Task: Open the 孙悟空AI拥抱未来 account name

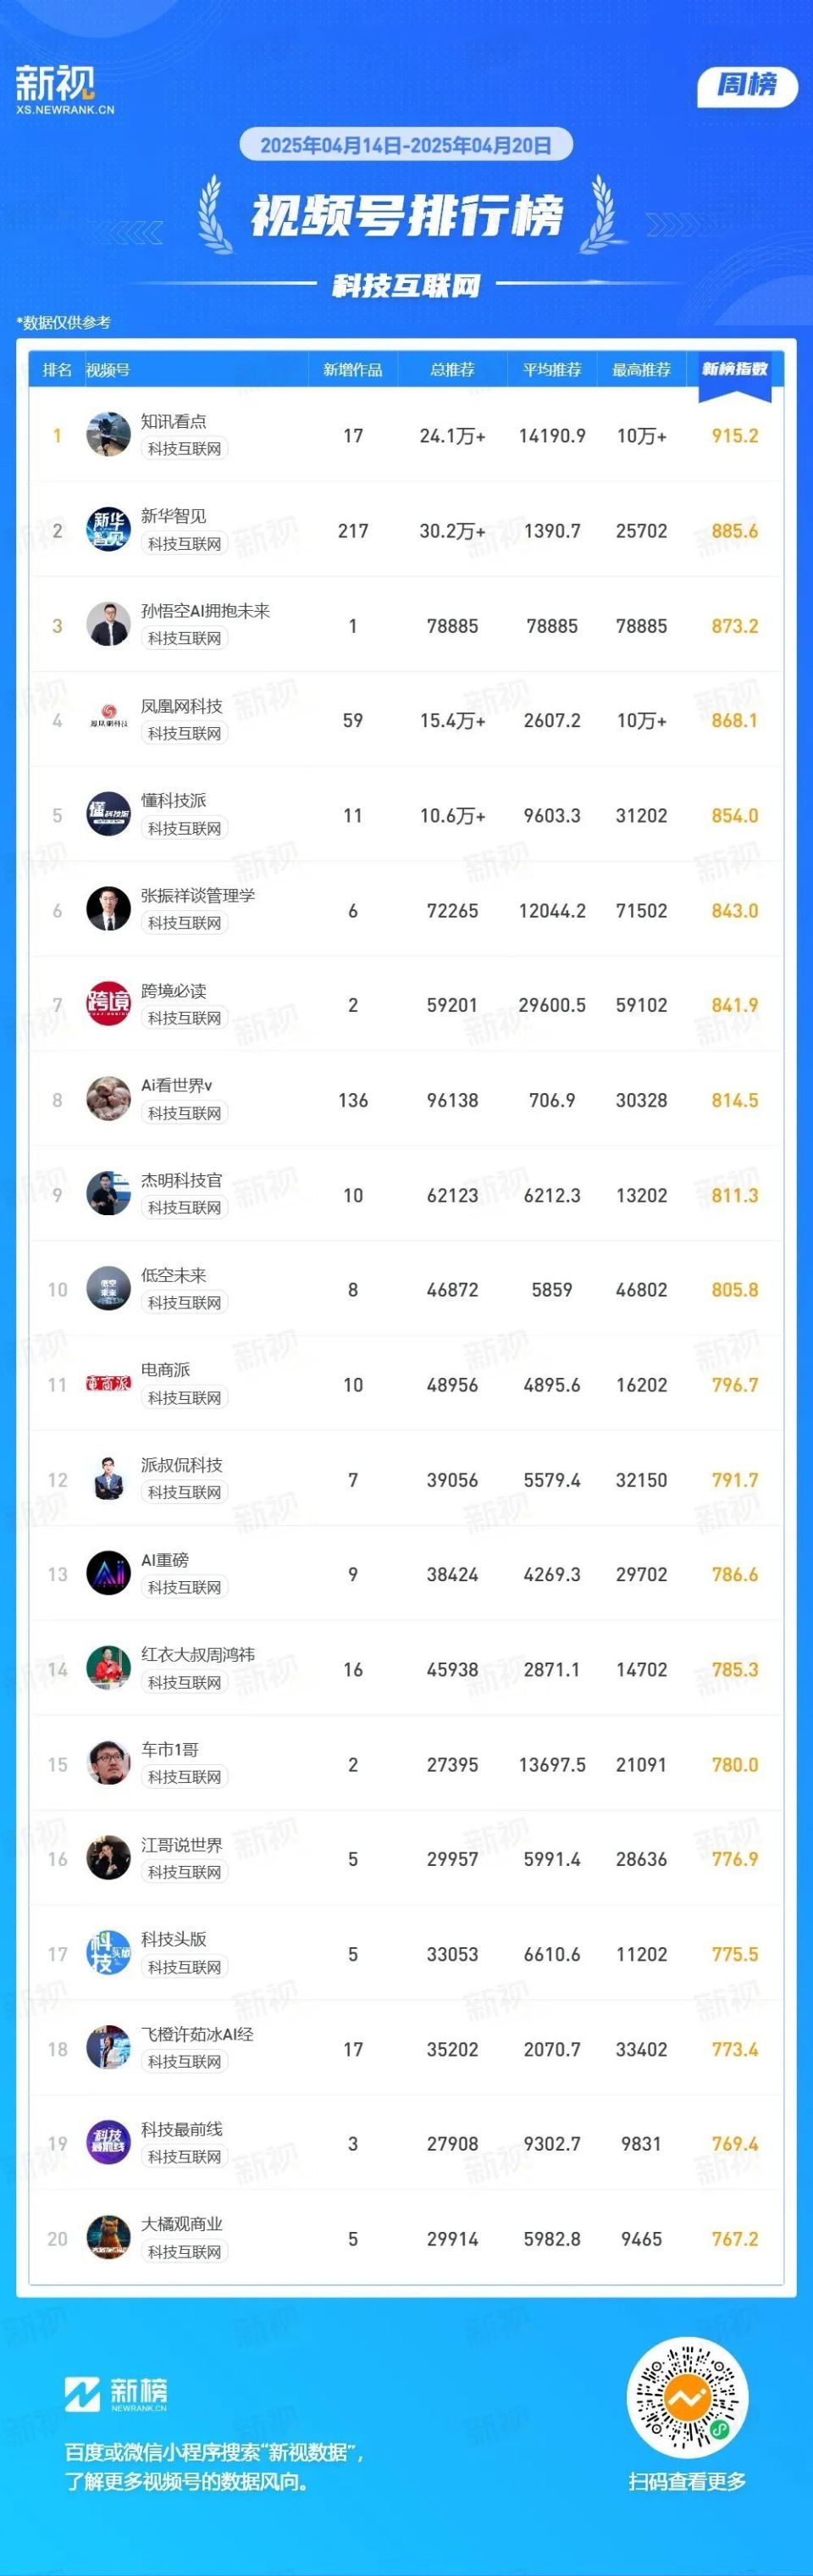Action: tap(205, 611)
